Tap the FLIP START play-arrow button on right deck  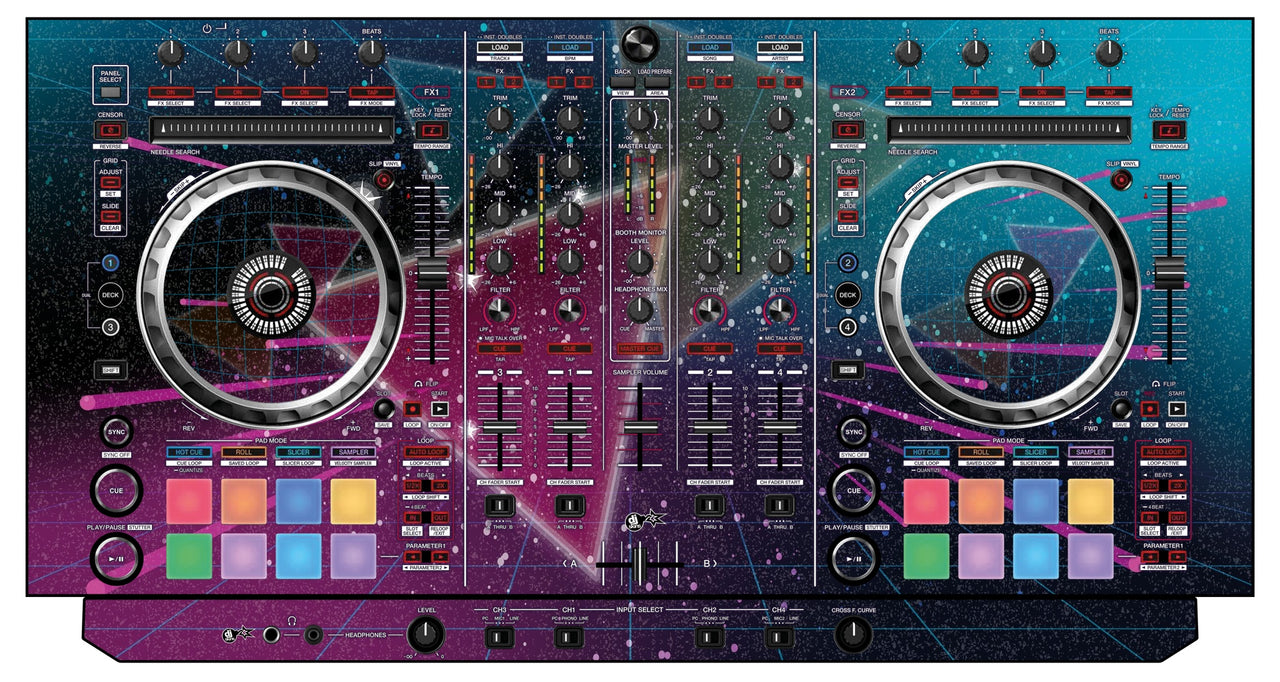tap(1178, 408)
